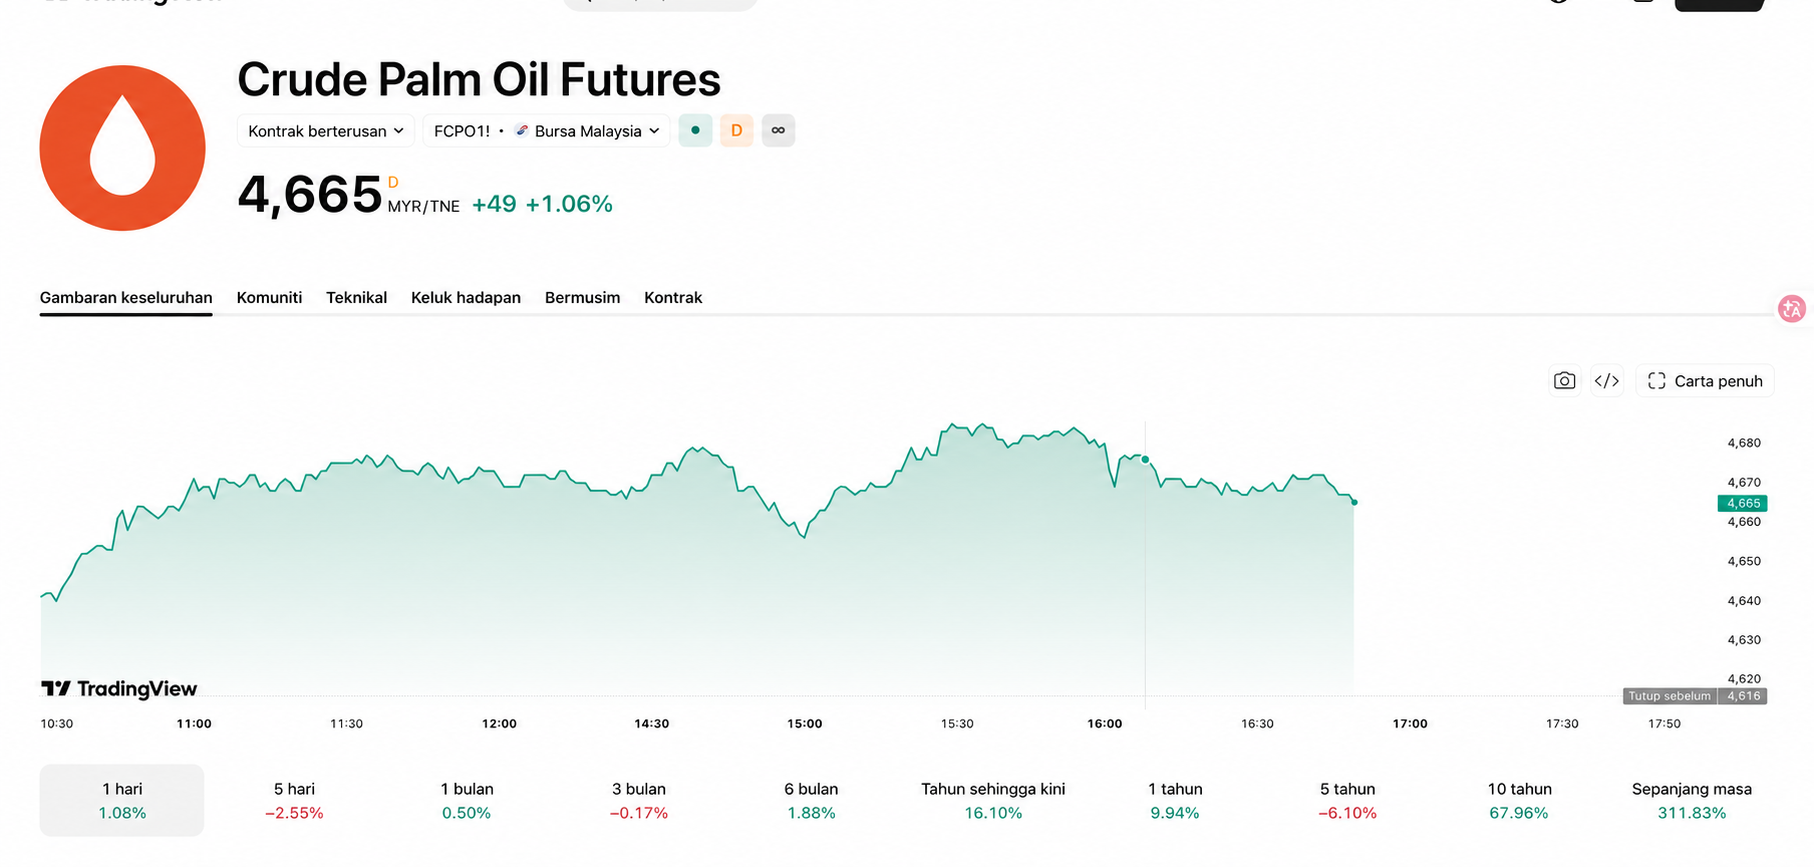Click the pink translate icon at right edge
This screenshot has width=1814, height=867.
click(x=1792, y=310)
